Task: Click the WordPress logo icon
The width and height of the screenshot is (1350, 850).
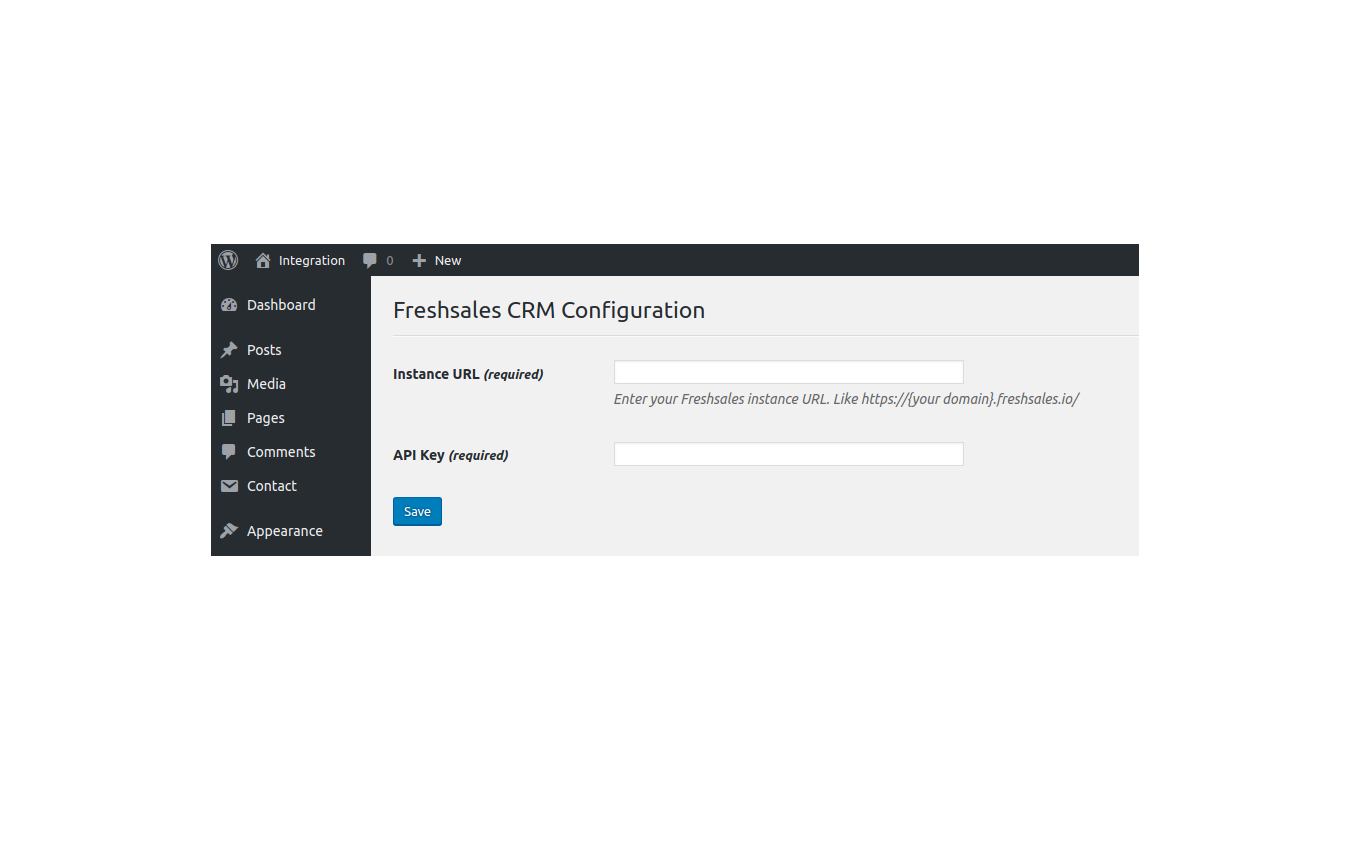Action: pyautogui.click(x=228, y=260)
